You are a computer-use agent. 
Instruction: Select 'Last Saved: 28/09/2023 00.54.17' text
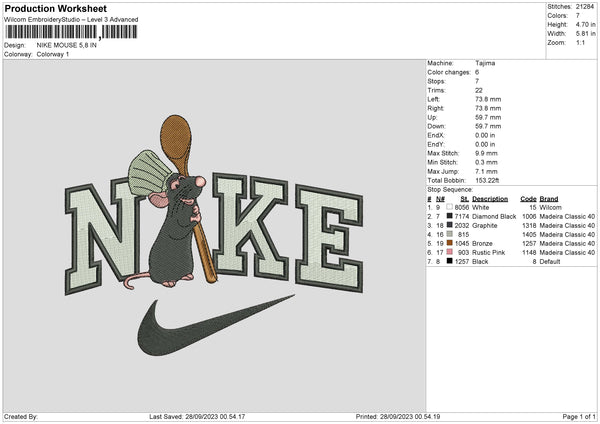pyautogui.click(x=197, y=416)
